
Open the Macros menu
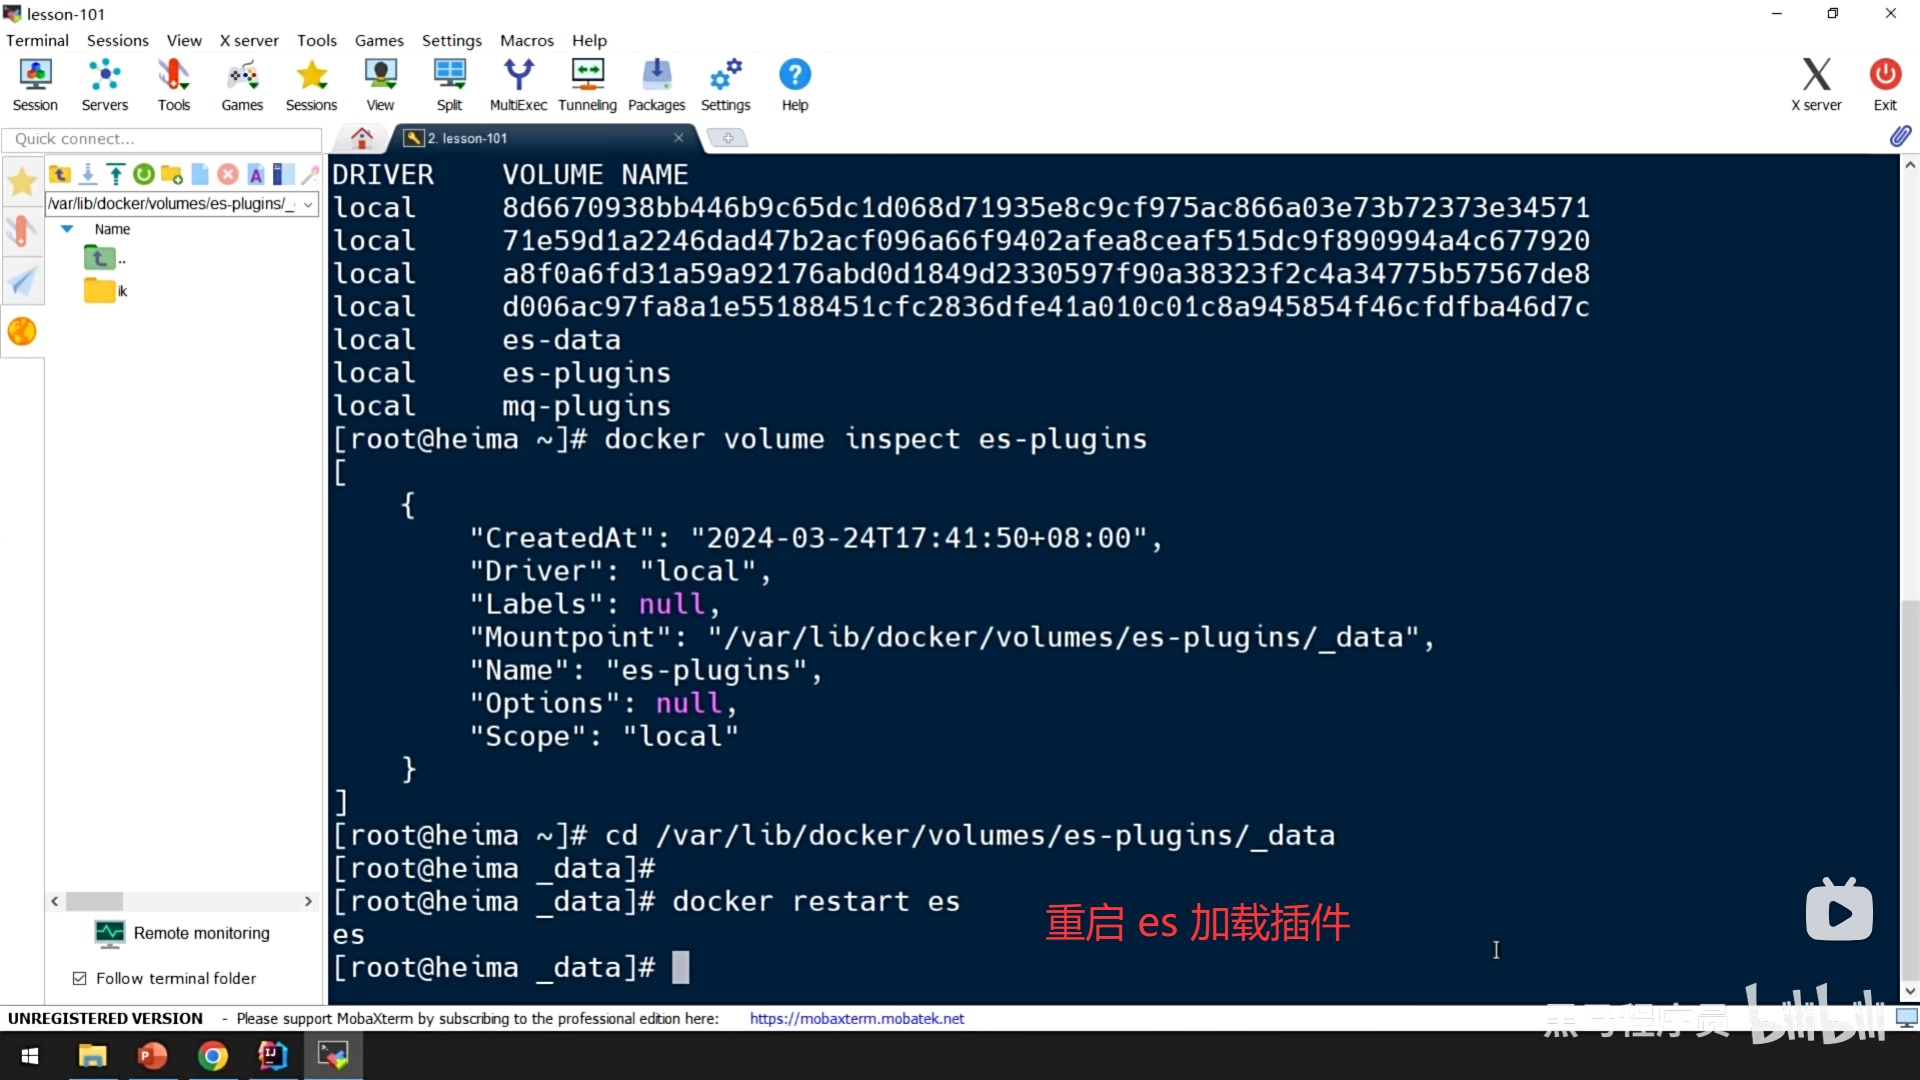click(526, 40)
